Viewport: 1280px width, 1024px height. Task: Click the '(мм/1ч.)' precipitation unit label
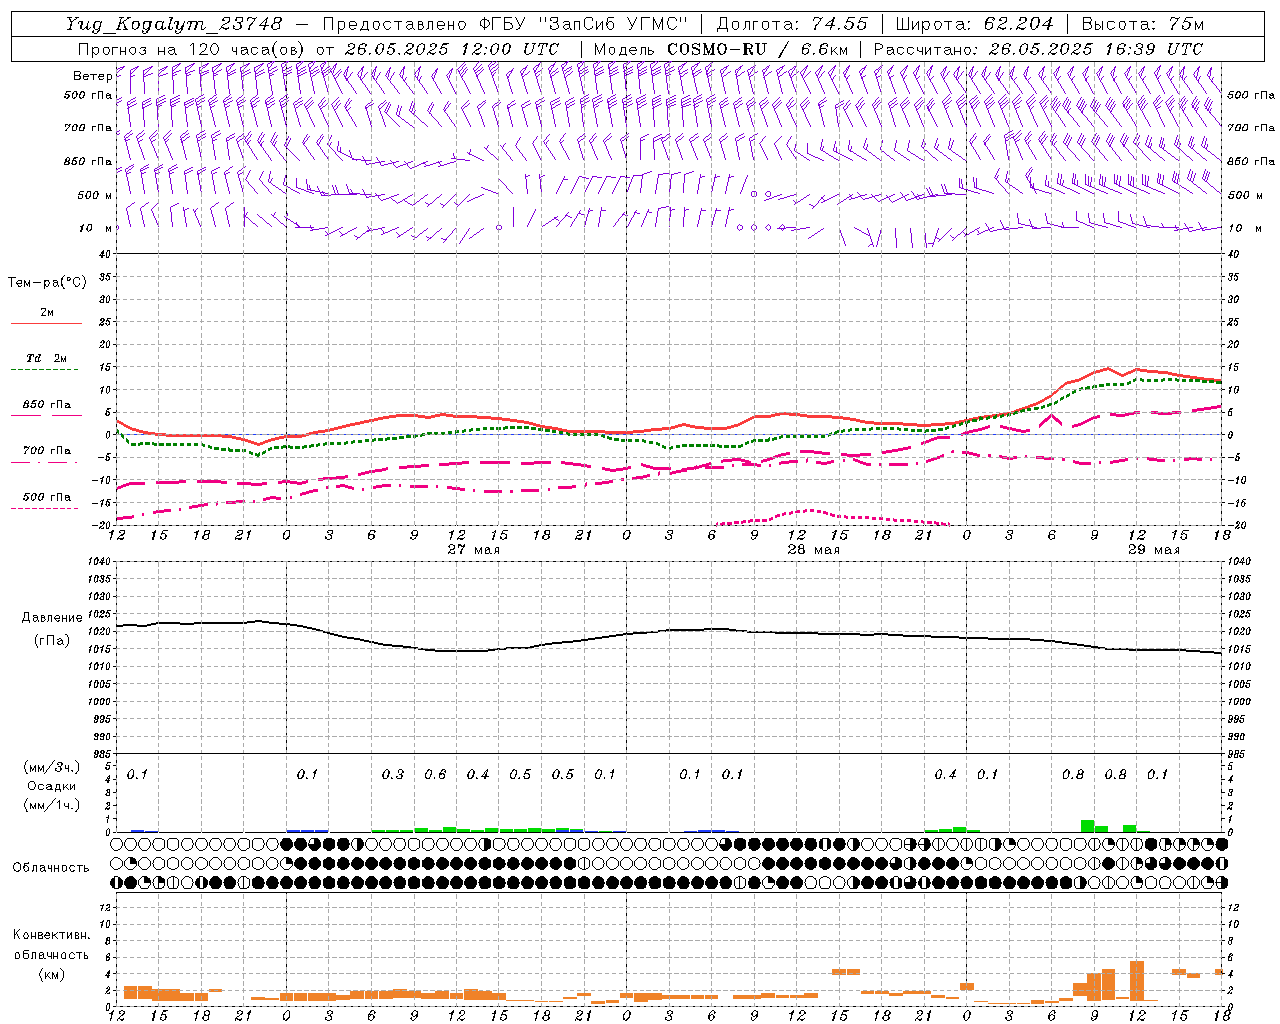[x=51, y=805]
